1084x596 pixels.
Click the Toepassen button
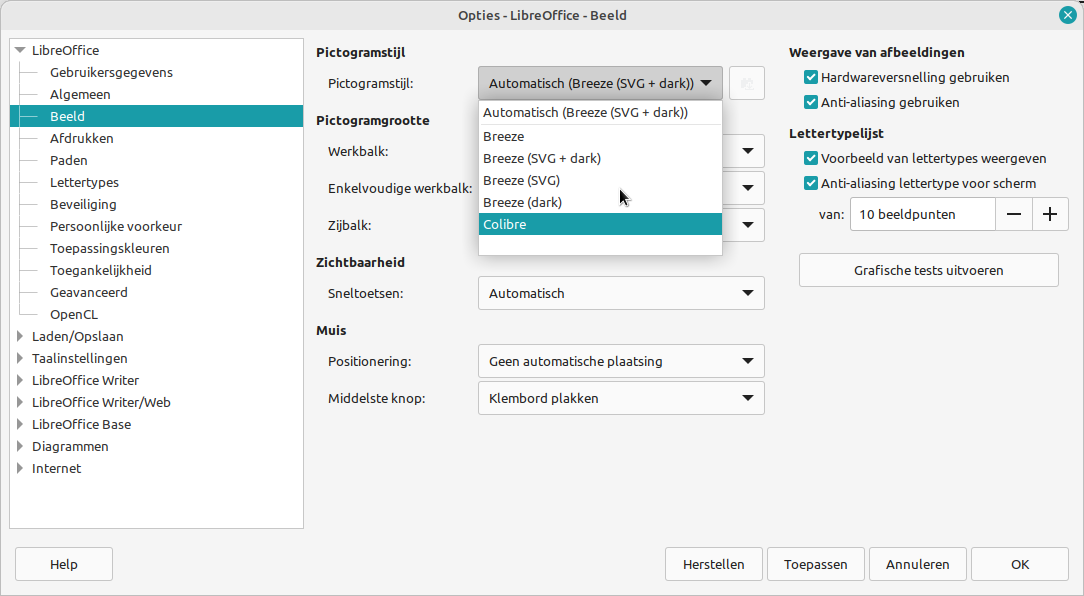pyautogui.click(x=815, y=564)
